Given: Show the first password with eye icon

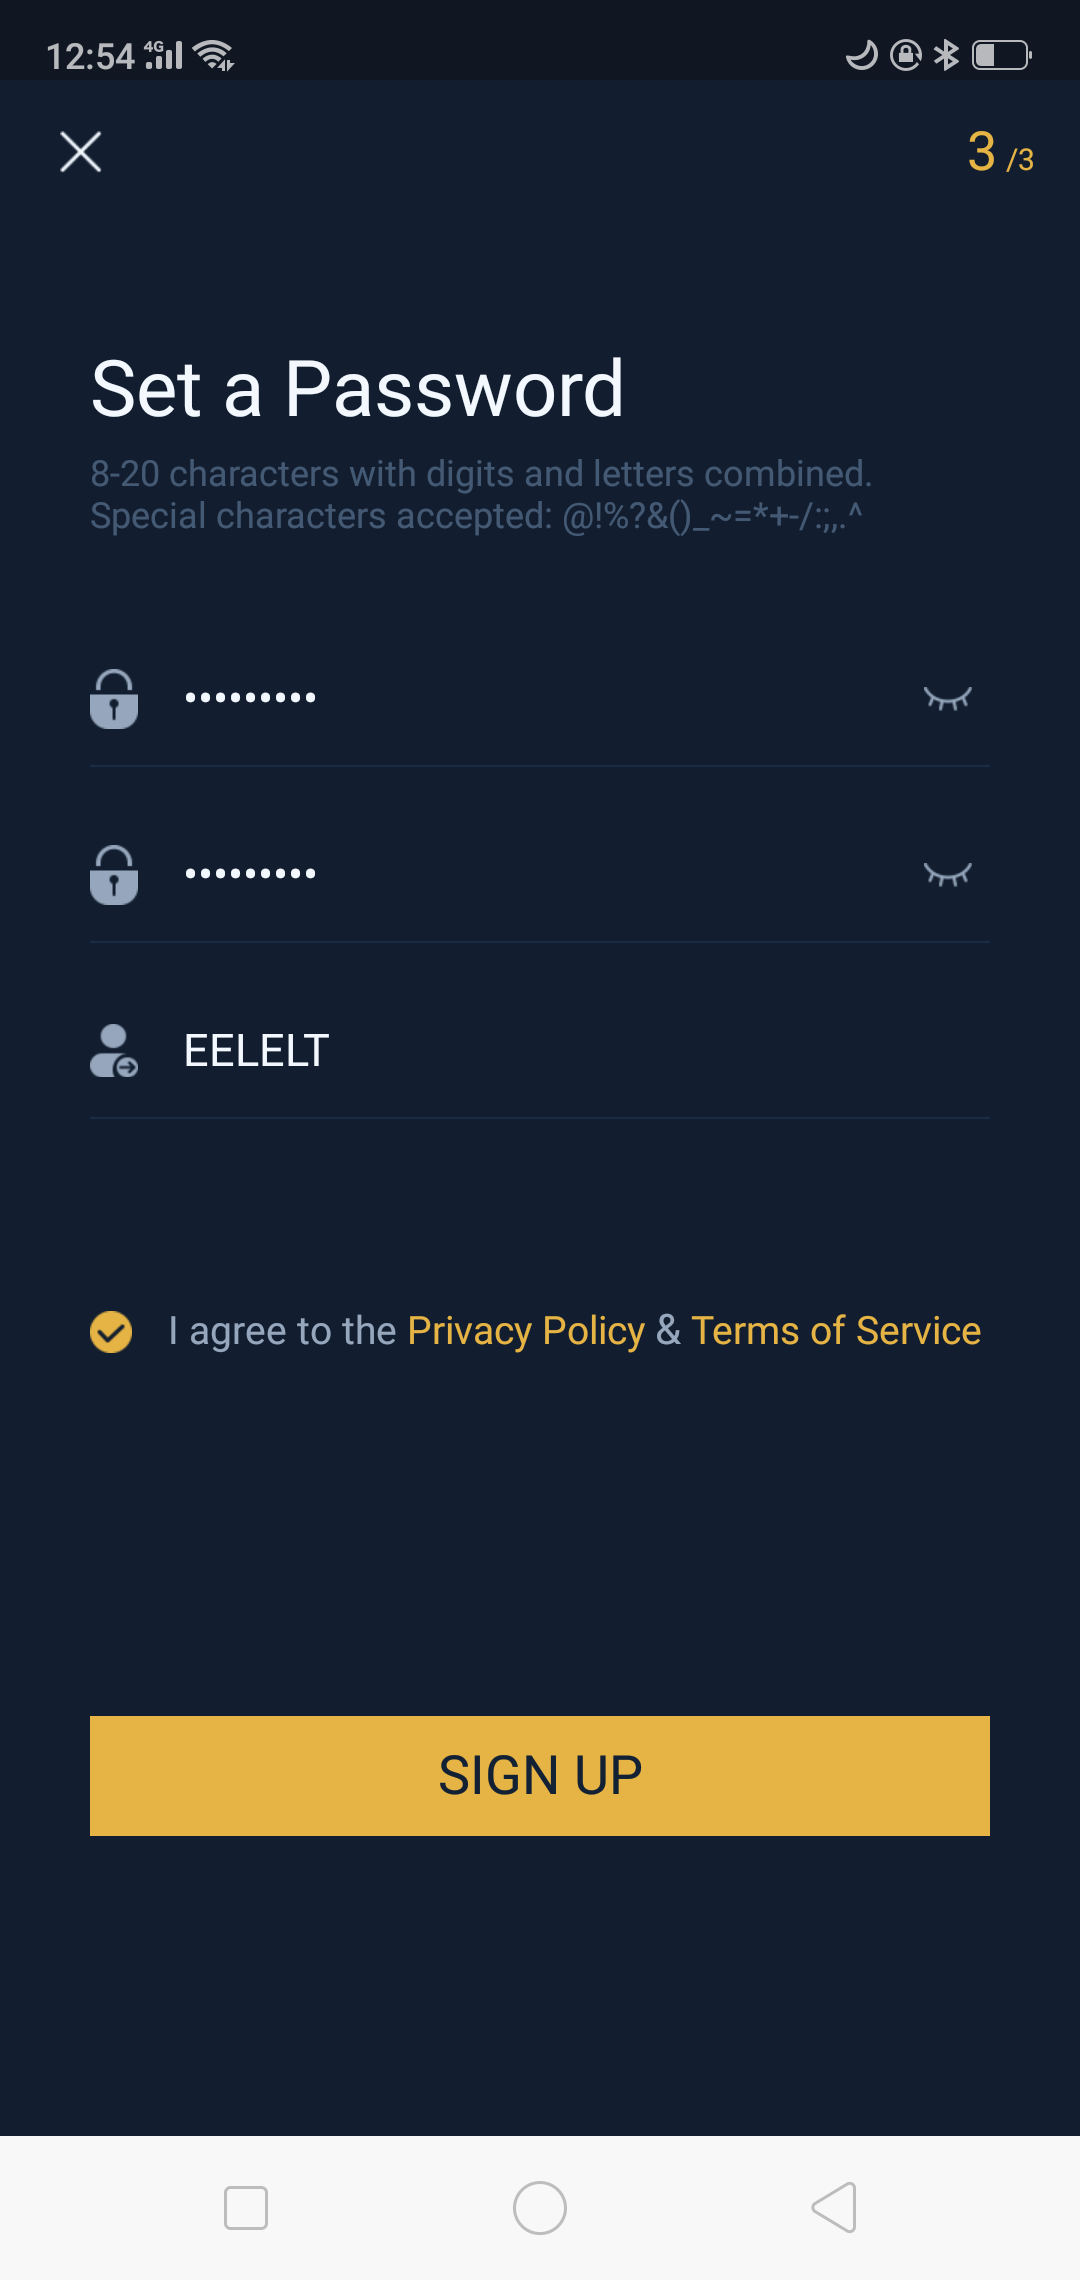Looking at the screenshot, I should [947, 698].
